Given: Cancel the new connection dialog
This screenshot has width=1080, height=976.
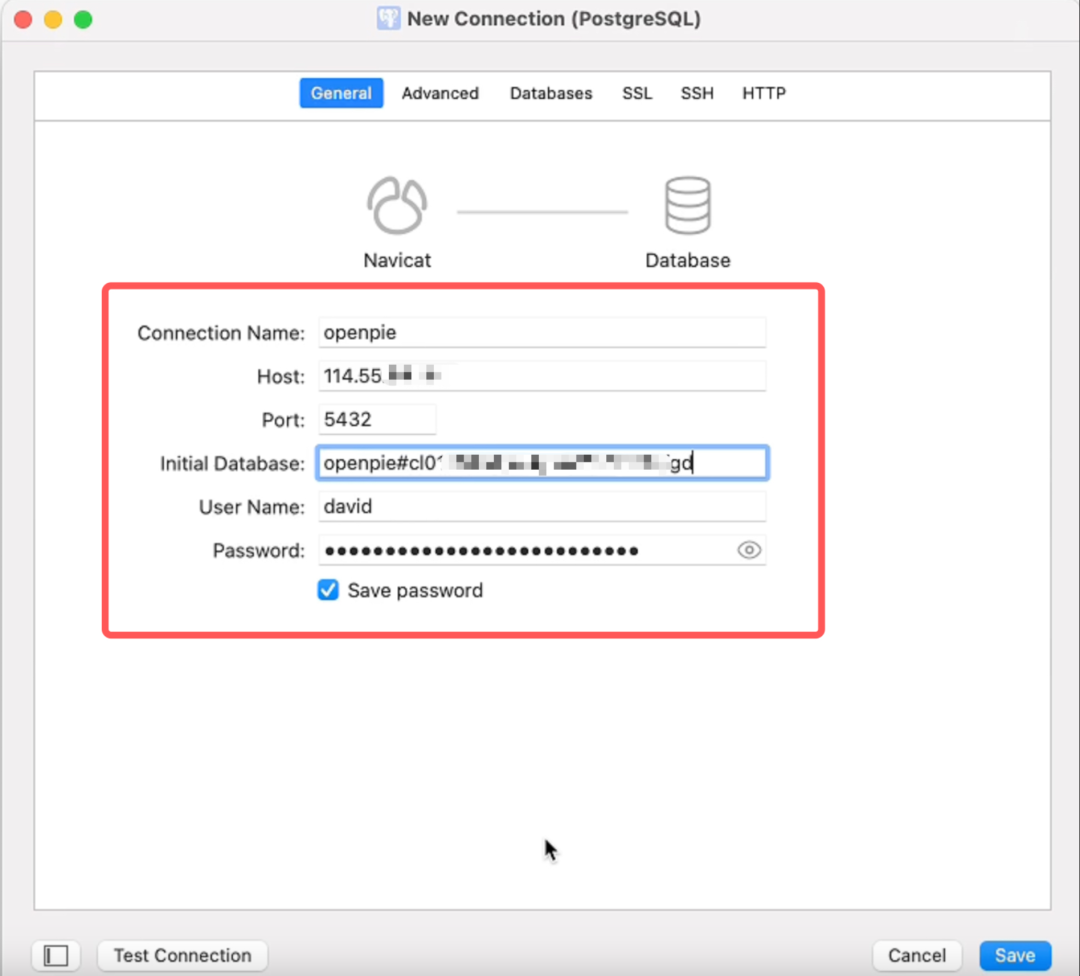Looking at the screenshot, I should pos(917,955).
